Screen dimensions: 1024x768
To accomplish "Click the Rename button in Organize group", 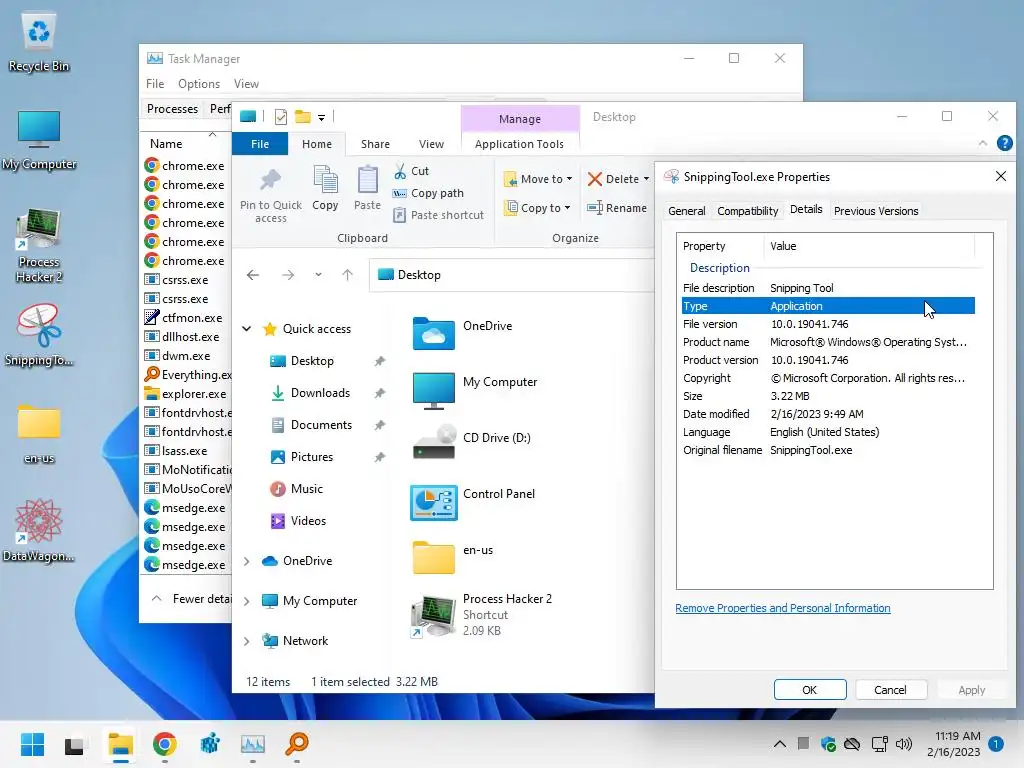I will click(616, 208).
